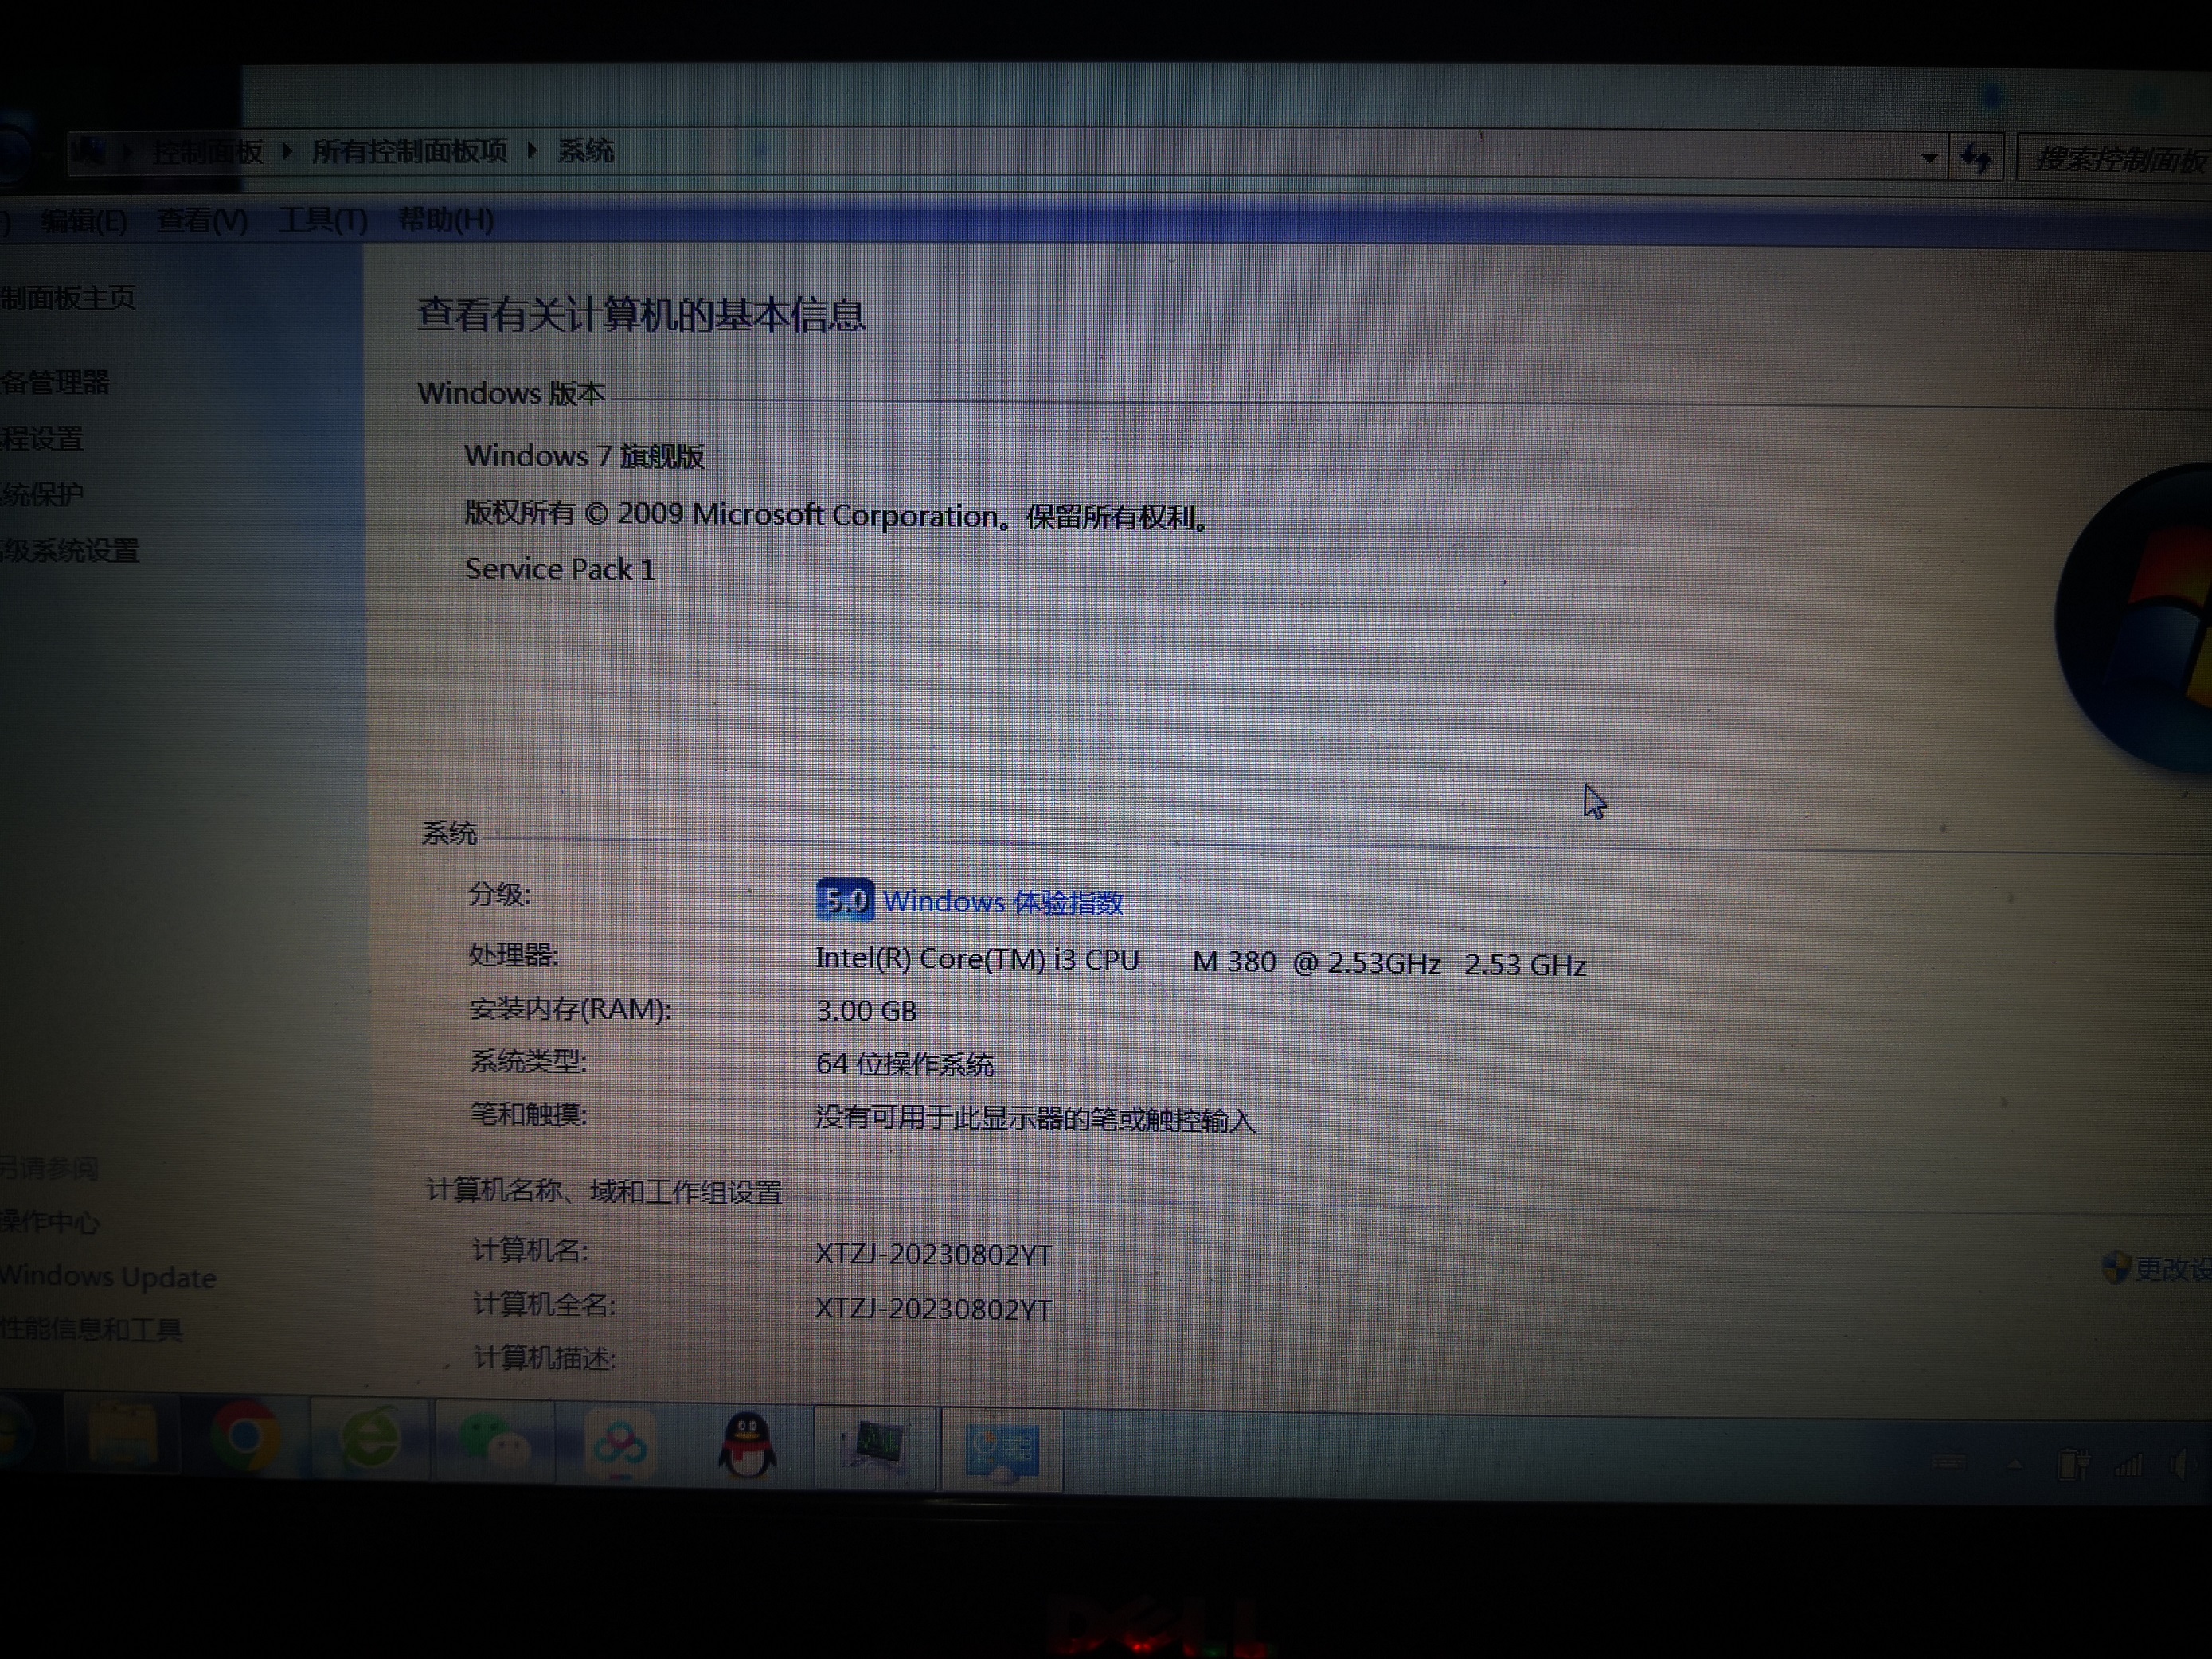This screenshot has width=2212, height=1659.
Task: Click the 系统 breadcrumb segment
Action: click(x=585, y=151)
